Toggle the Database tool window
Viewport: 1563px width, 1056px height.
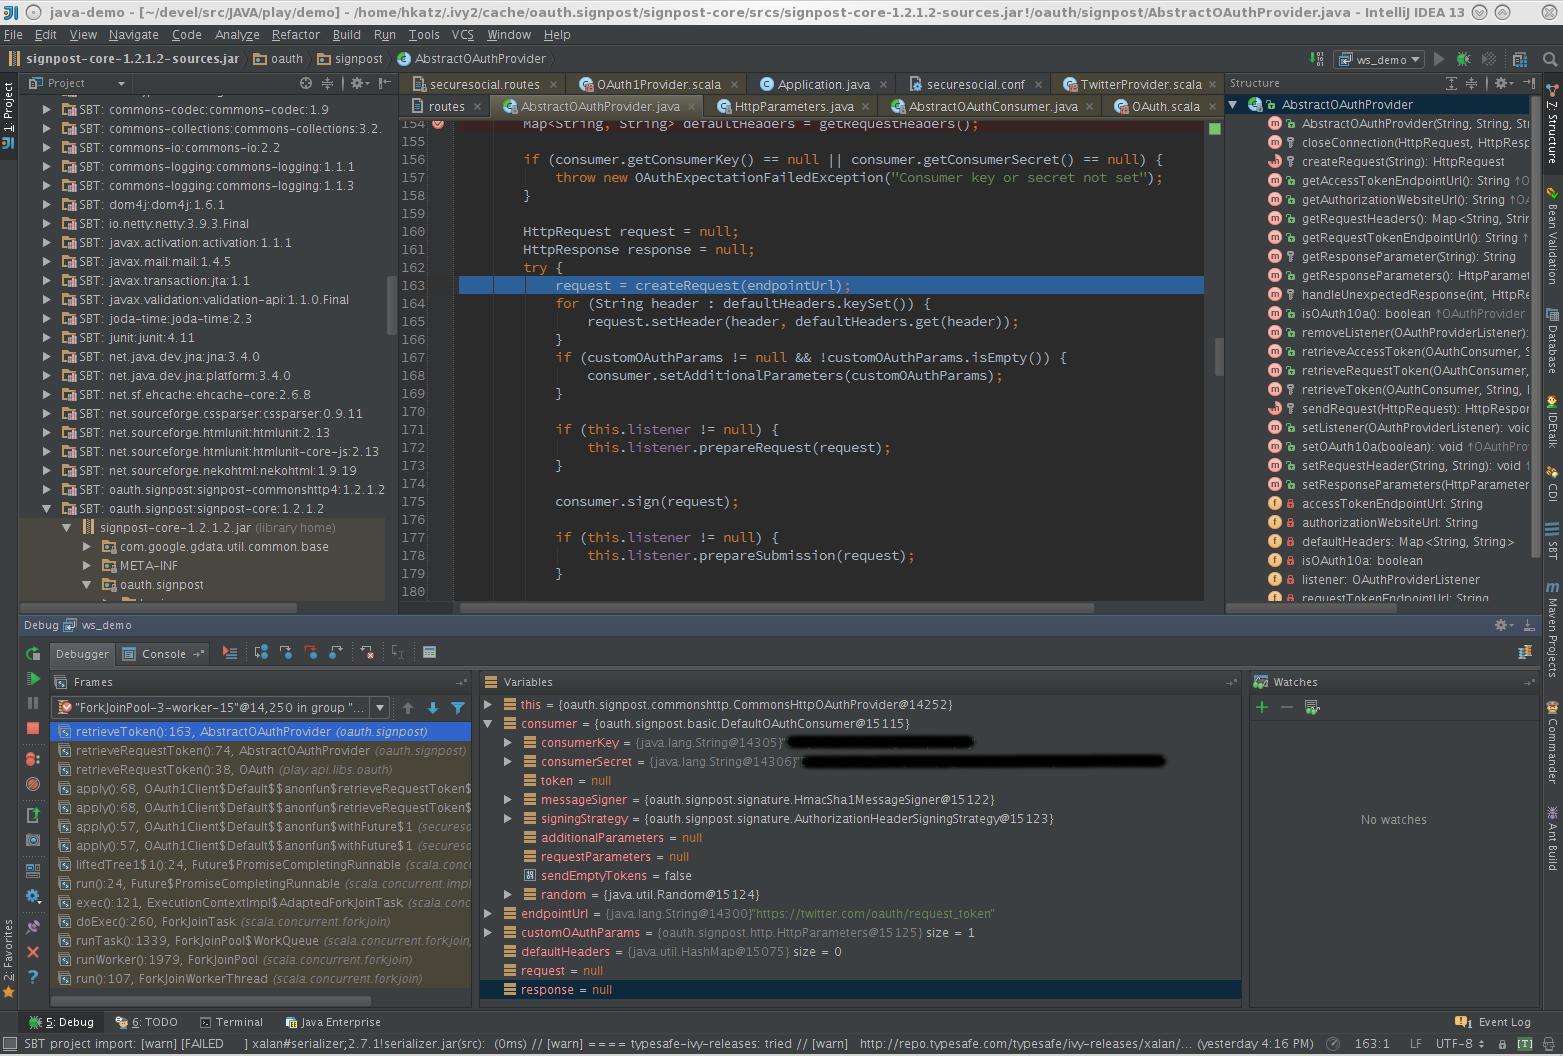(1552, 341)
